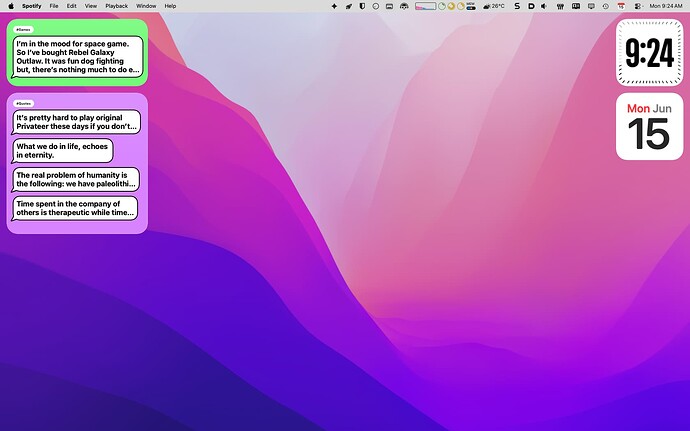Click the circular face icon in menu bar
This screenshot has width=690, height=431.
pos(376,6)
